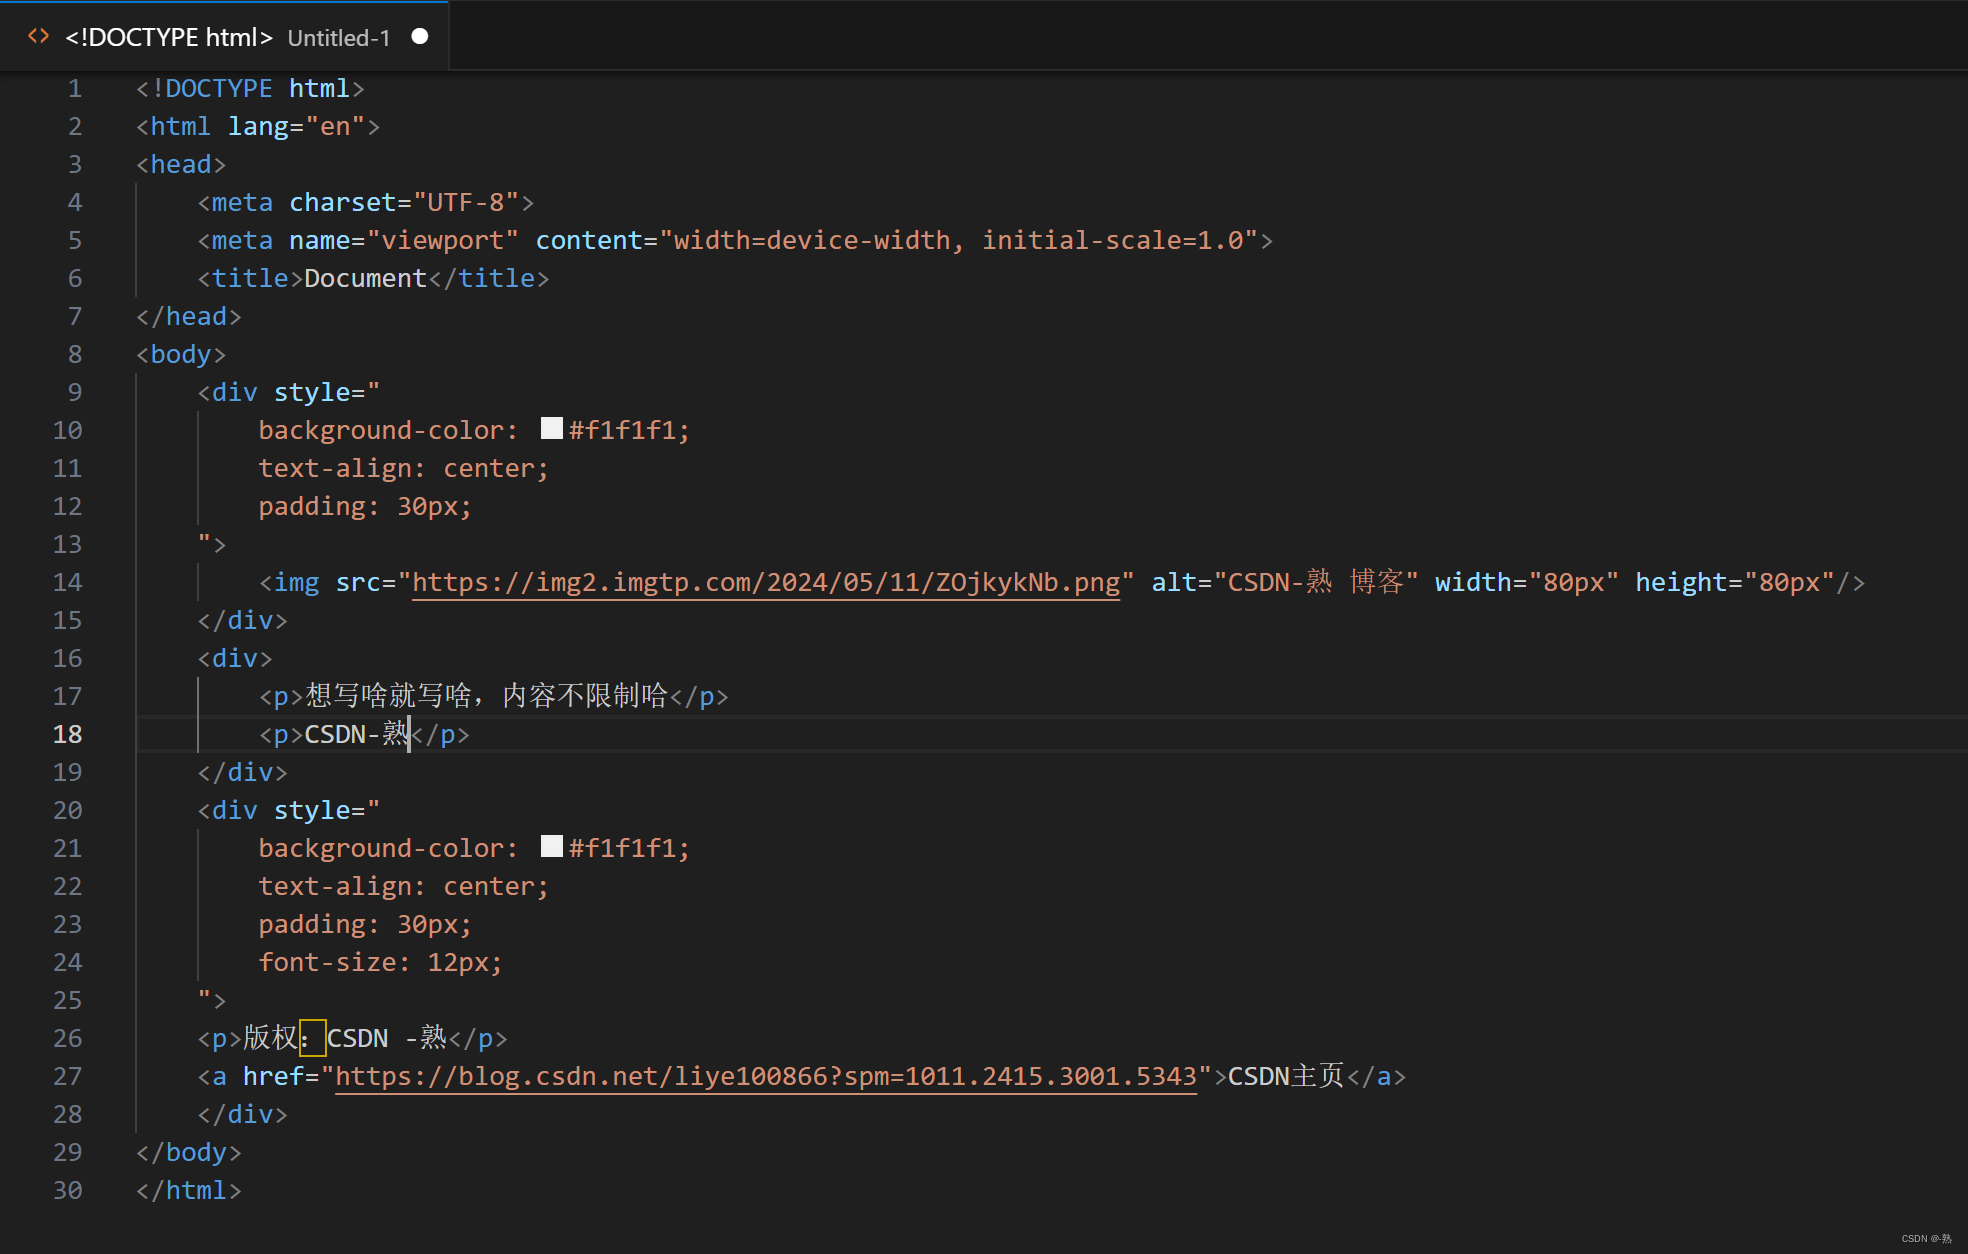This screenshot has width=1968, height=1254.
Task: Click the closing div on line 15
Action: coord(243,620)
